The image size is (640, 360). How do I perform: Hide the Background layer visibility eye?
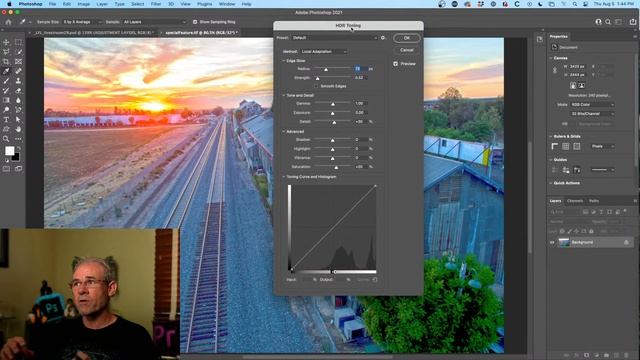point(552,242)
